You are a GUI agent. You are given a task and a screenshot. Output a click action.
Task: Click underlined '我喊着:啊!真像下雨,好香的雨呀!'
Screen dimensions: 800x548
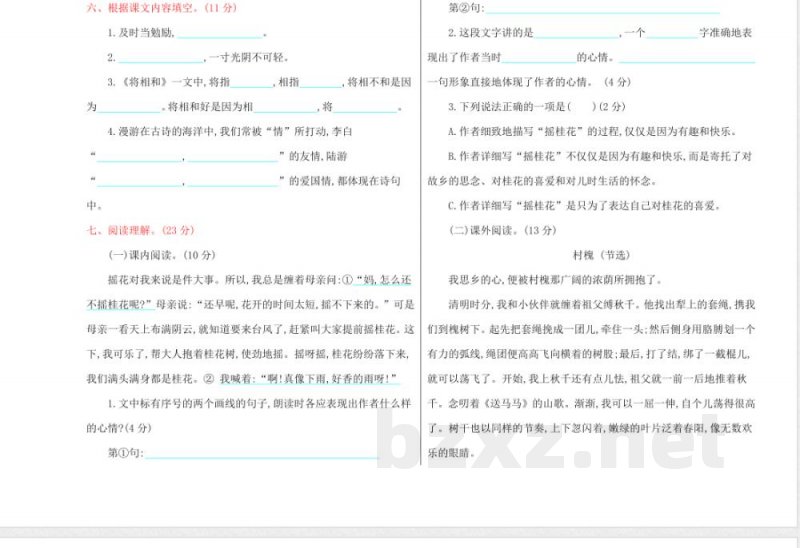pyautogui.click(x=309, y=379)
